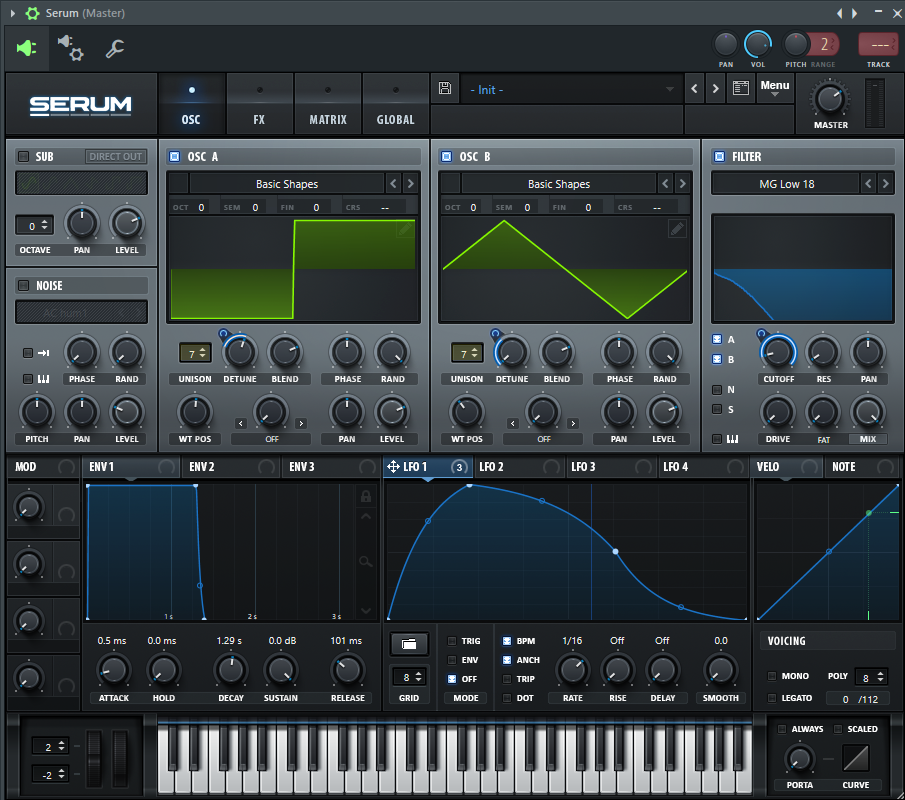The width and height of the screenshot is (905, 800).
Task: Click the OSC A unison voices stepper
Action: [x=195, y=353]
